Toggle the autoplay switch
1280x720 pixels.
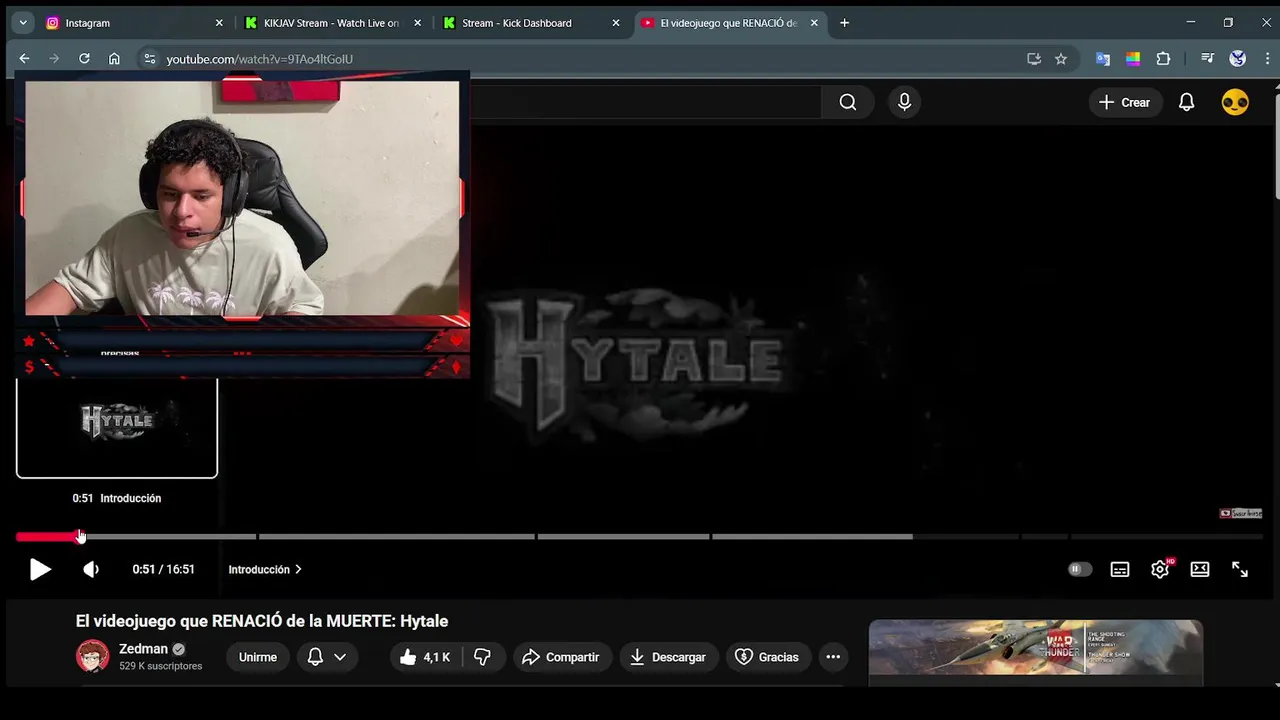coord(1079,569)
